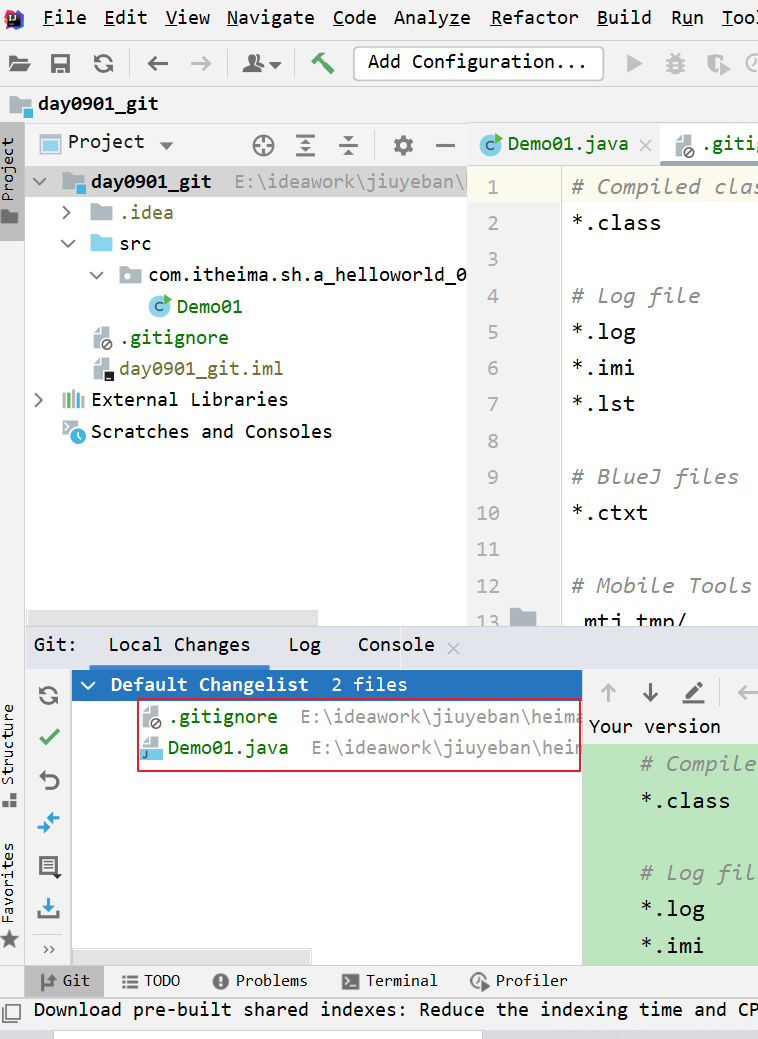Click Select Opened File crosshair icon
Image resolution: width=758 pixels, height=1039 pixels.
tap(263, 145)
